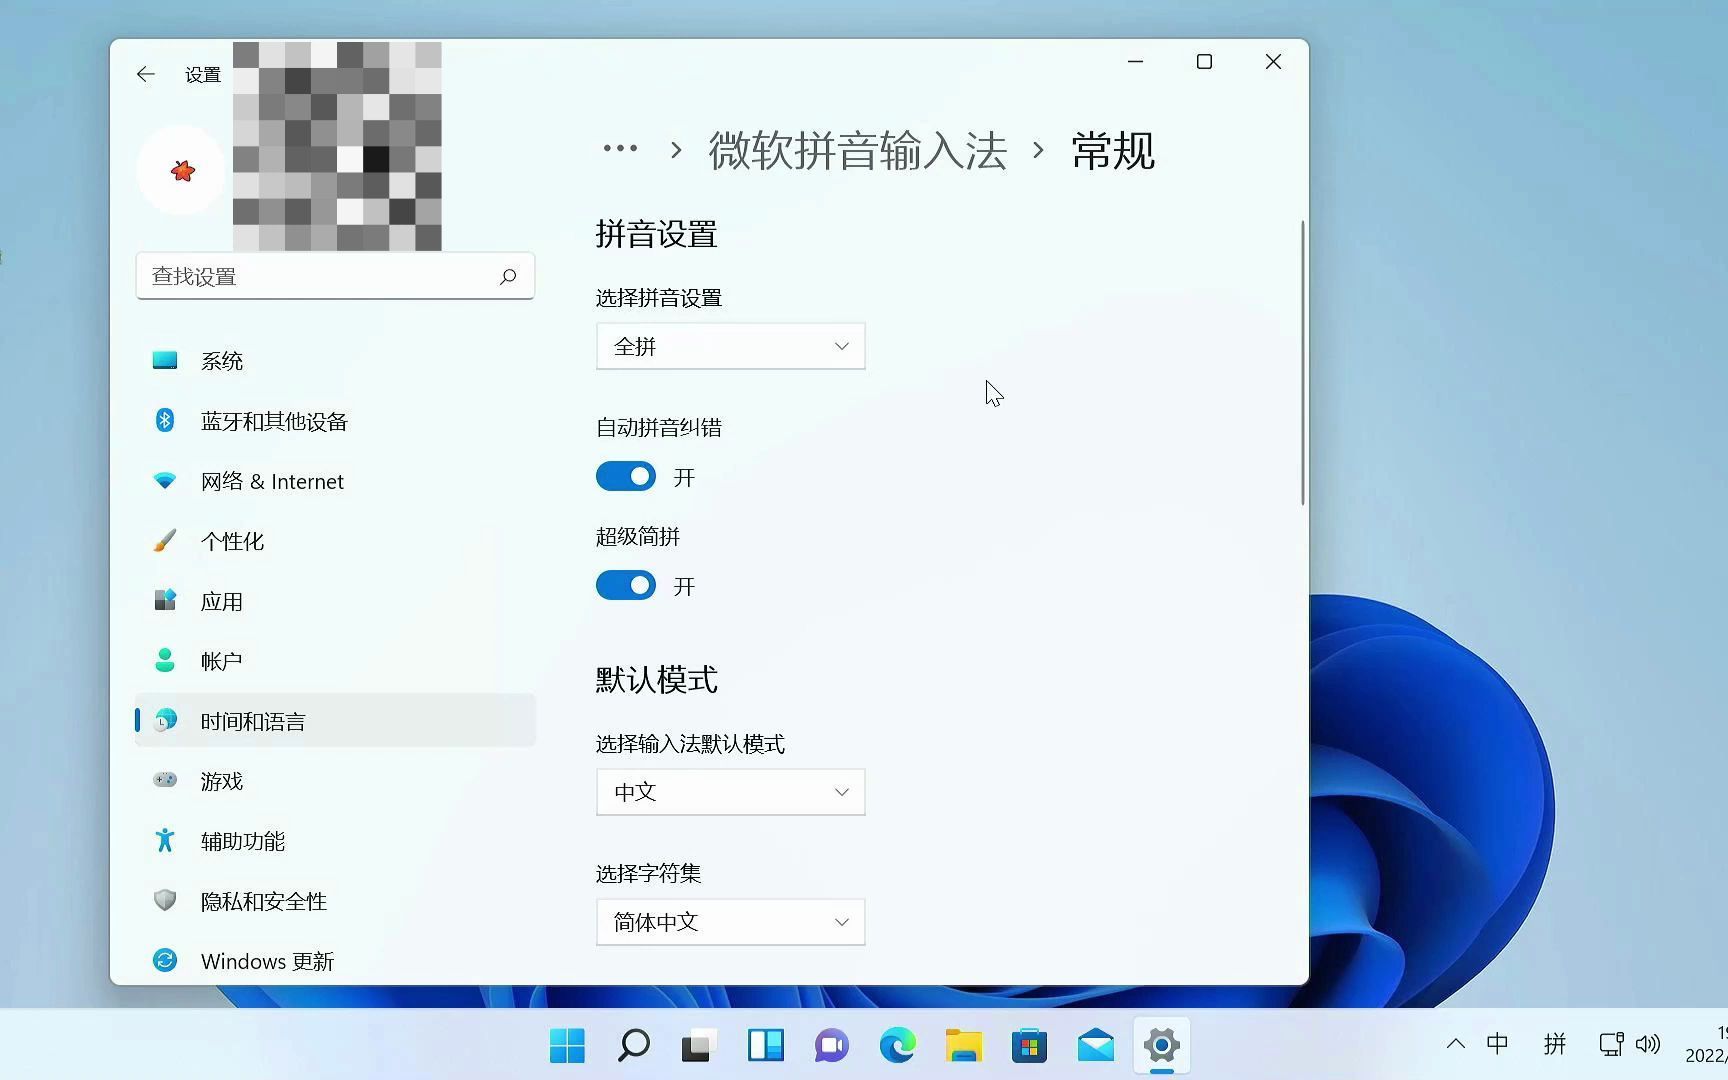Click the user profile avatar

[181, 170]
